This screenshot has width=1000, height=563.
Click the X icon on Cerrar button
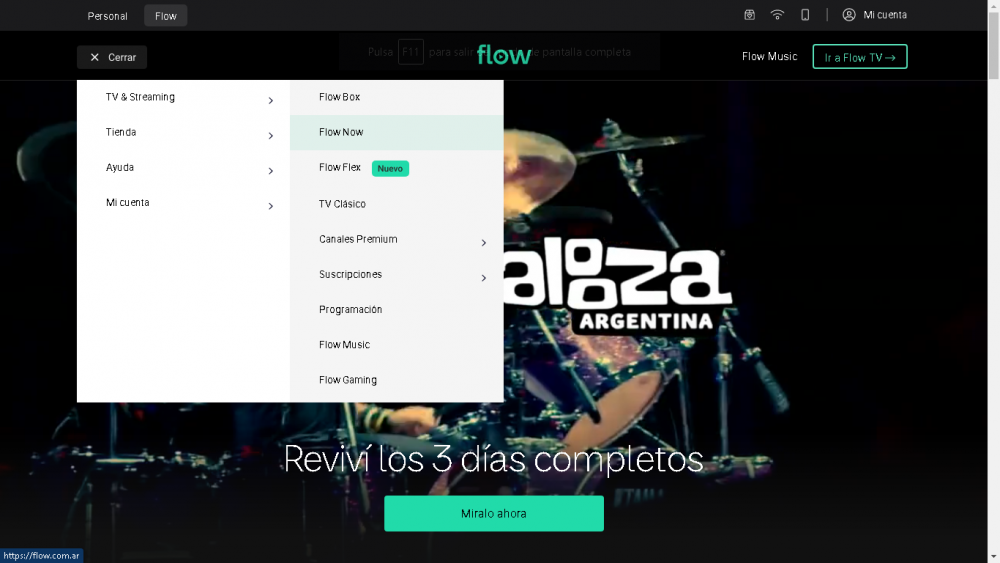[94, 57]
